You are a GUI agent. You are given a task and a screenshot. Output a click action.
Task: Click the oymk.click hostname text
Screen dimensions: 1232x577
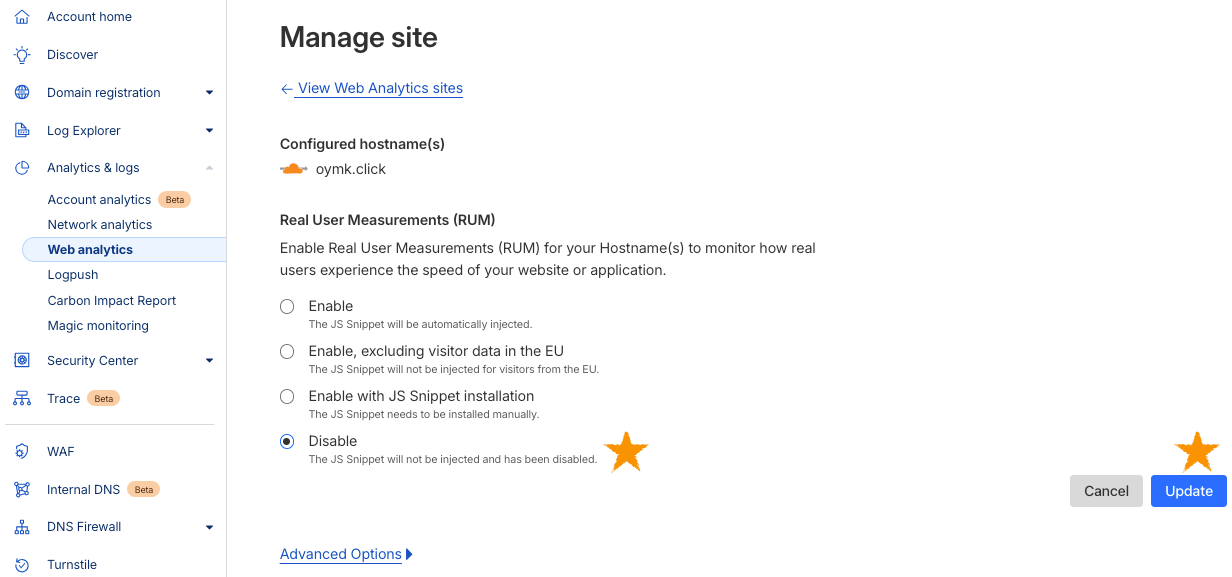pos(351,169)
